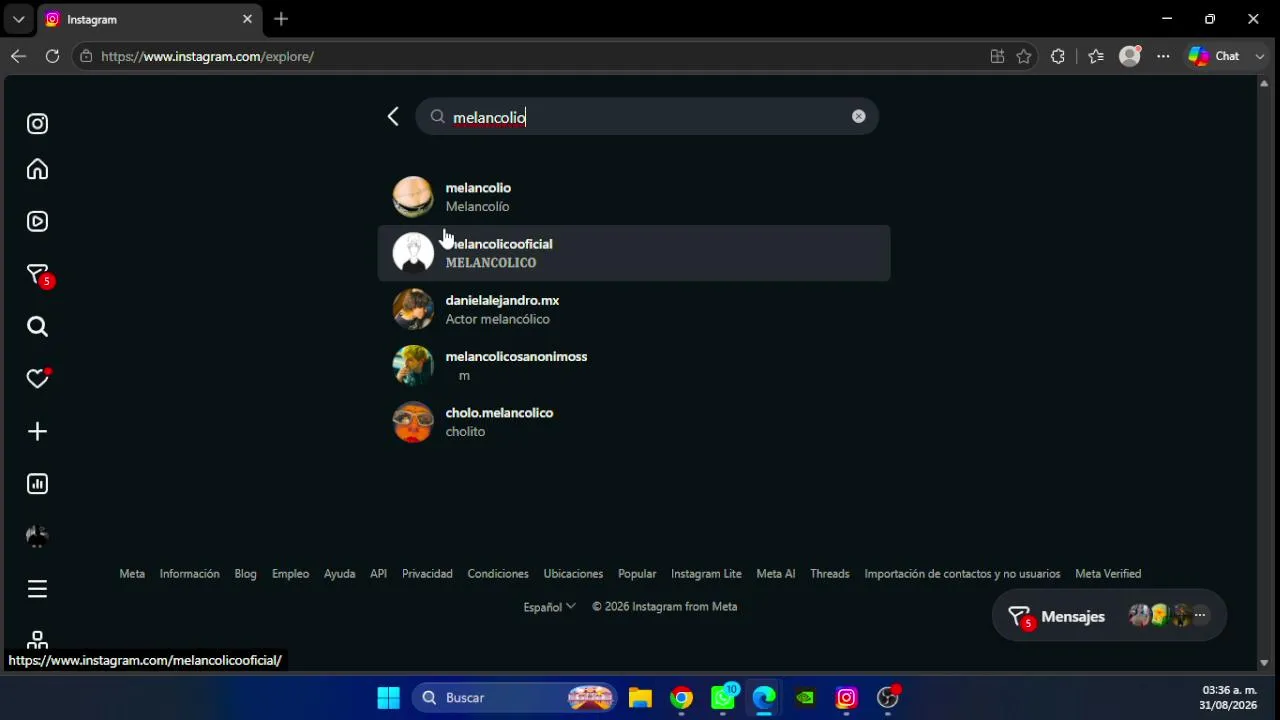Open the floating Mensajes button
The height and width of the screenshot is (720, 1280).
1109,616
